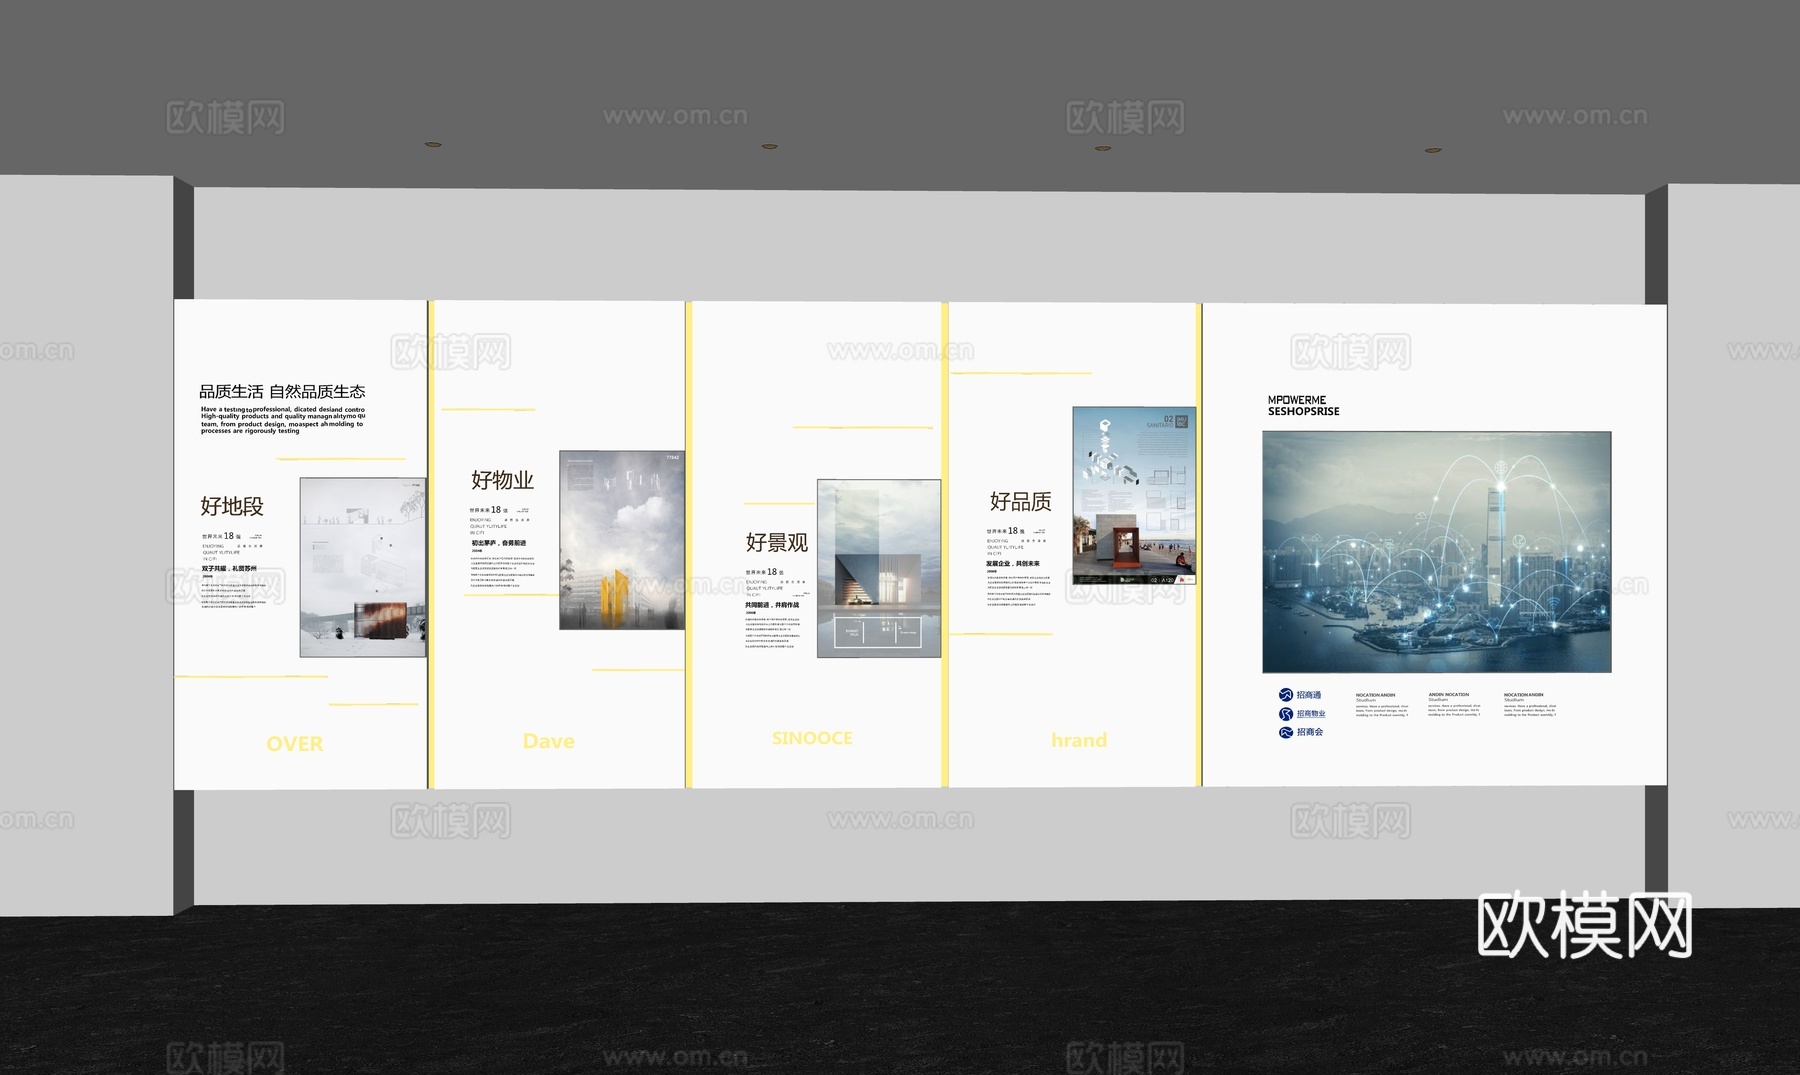This screenshot has width=1800, height=1075.
Task: Open the snowy building poster beside 好地段
Action: click(x=363, y=567)
